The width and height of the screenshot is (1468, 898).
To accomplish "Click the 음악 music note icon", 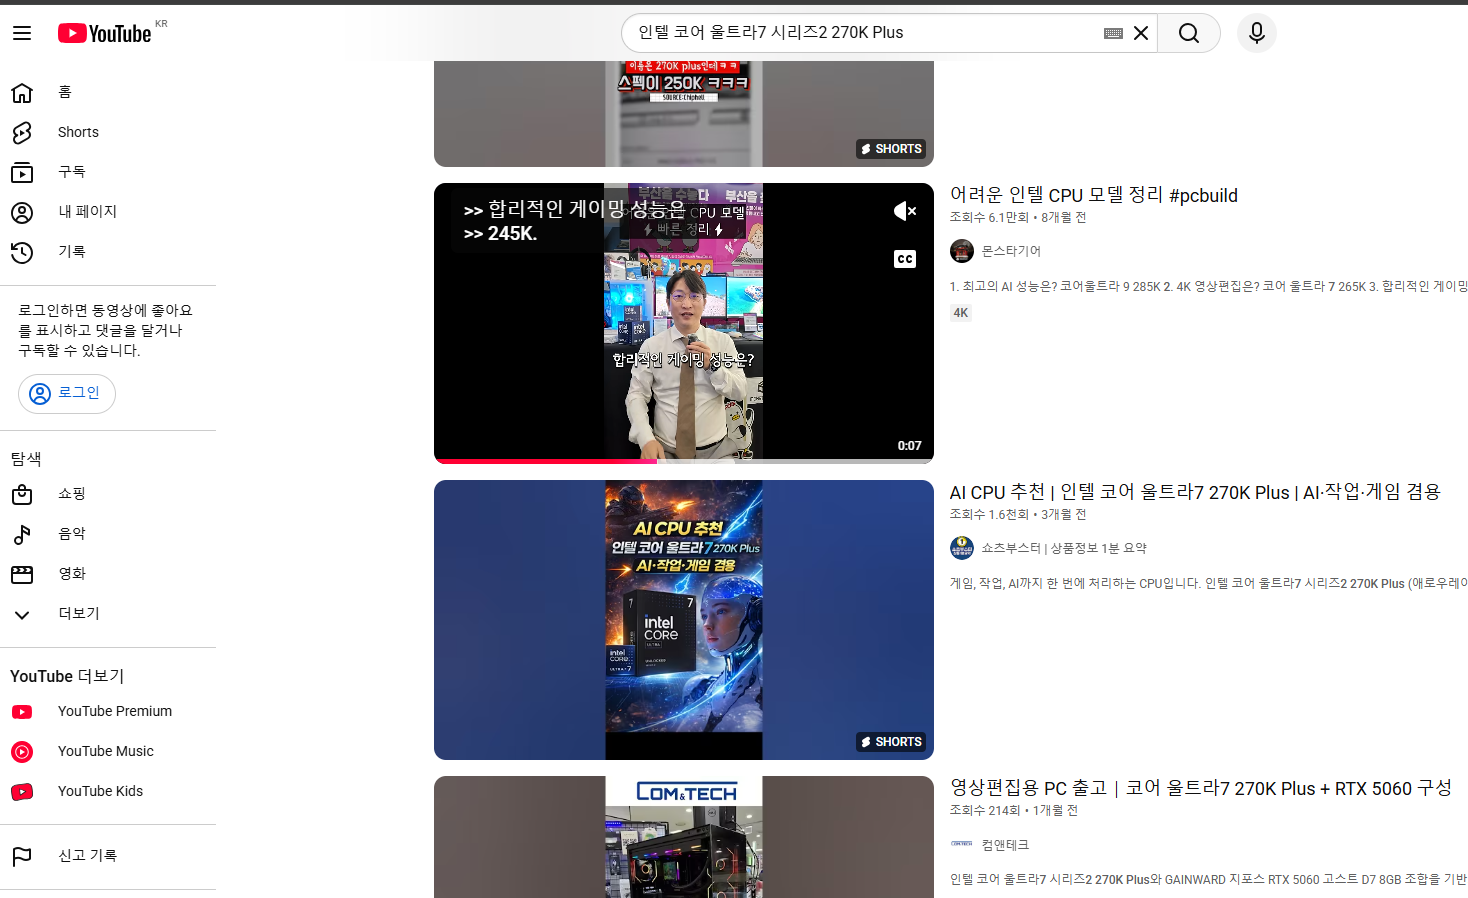I will click(22, 534).
